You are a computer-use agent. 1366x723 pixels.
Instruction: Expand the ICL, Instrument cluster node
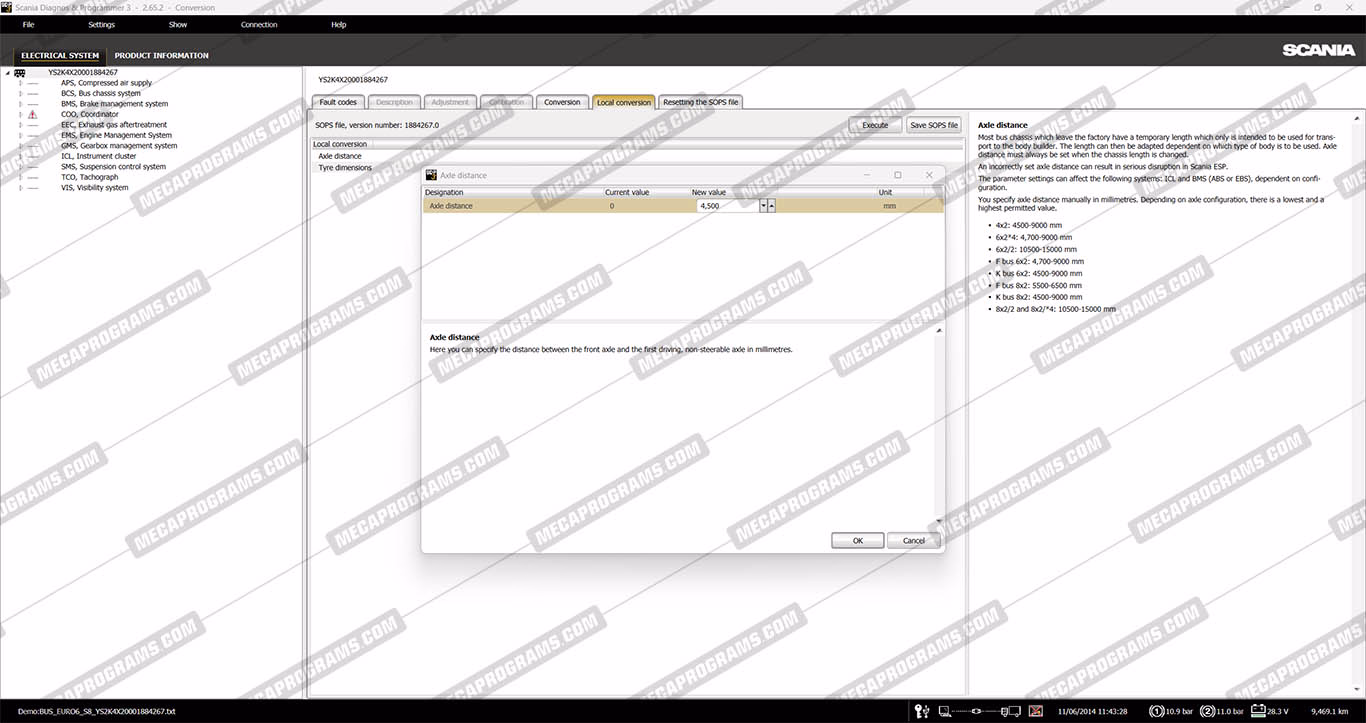pos(20,156)
